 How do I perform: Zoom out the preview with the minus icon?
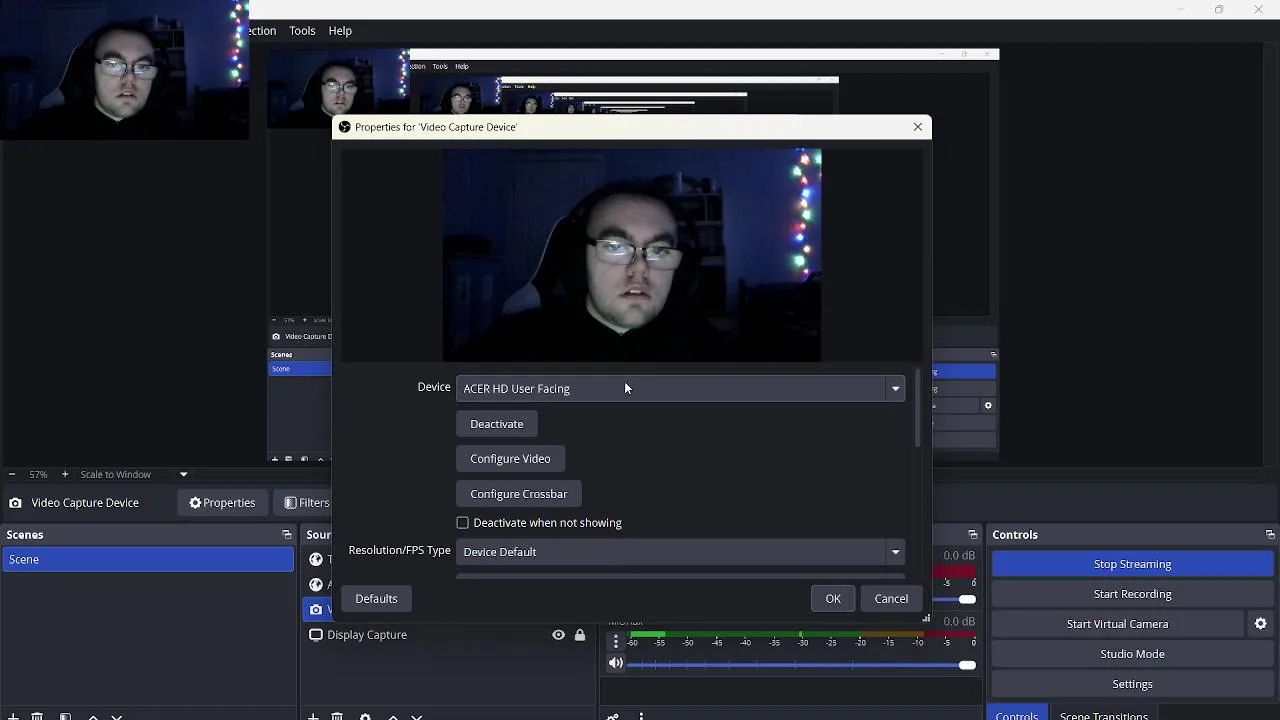pyautogui.click(x=12, y=474)
